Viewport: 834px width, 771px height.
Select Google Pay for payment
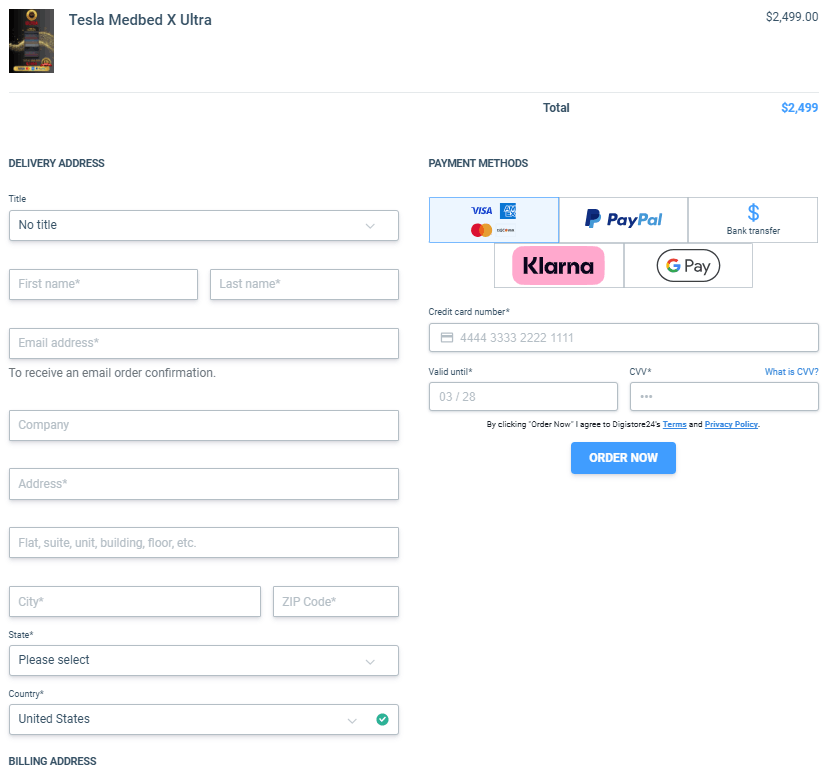tap(687, 265)
